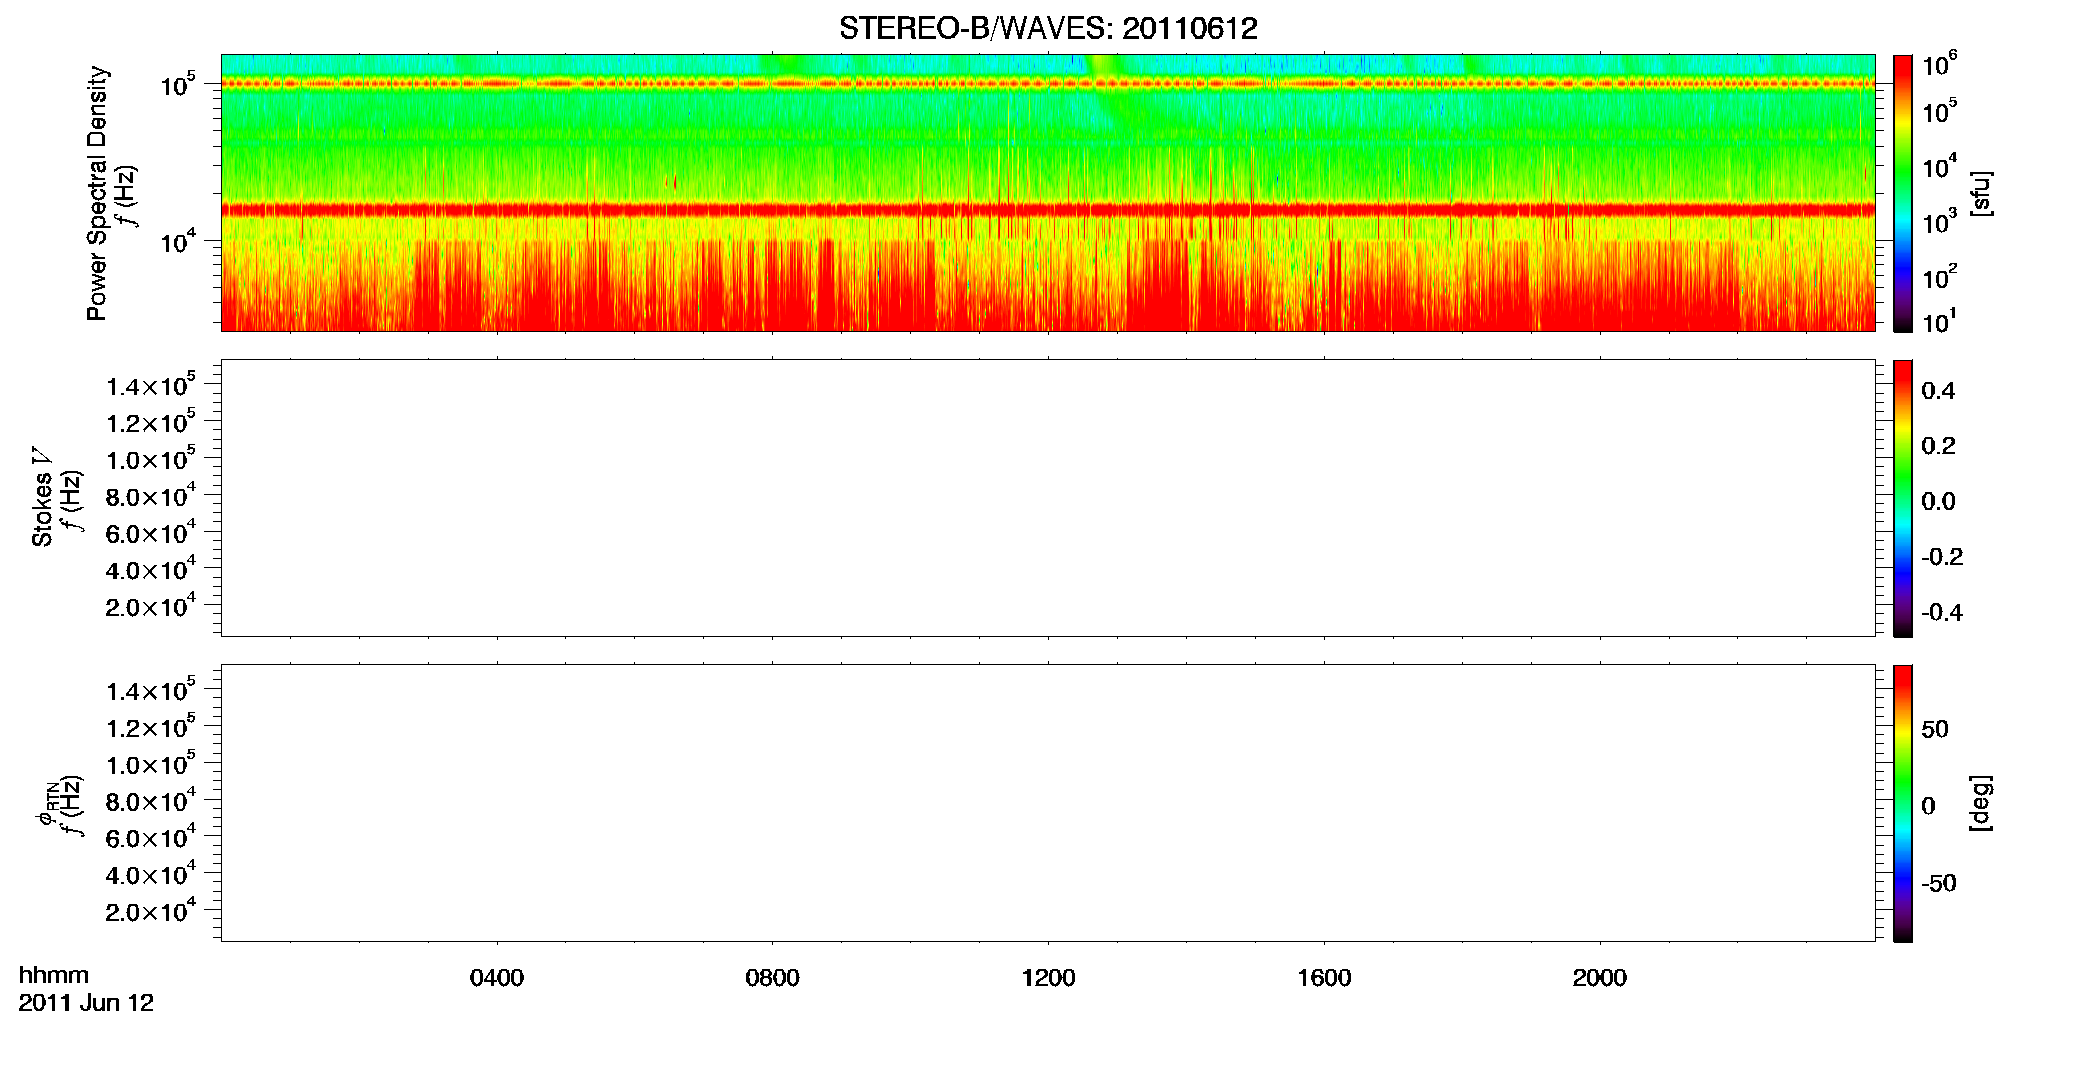Viewport: 2096px width, 1080px height.
Task: Click the [sfu] unit label
Action: pos(1980,194)
